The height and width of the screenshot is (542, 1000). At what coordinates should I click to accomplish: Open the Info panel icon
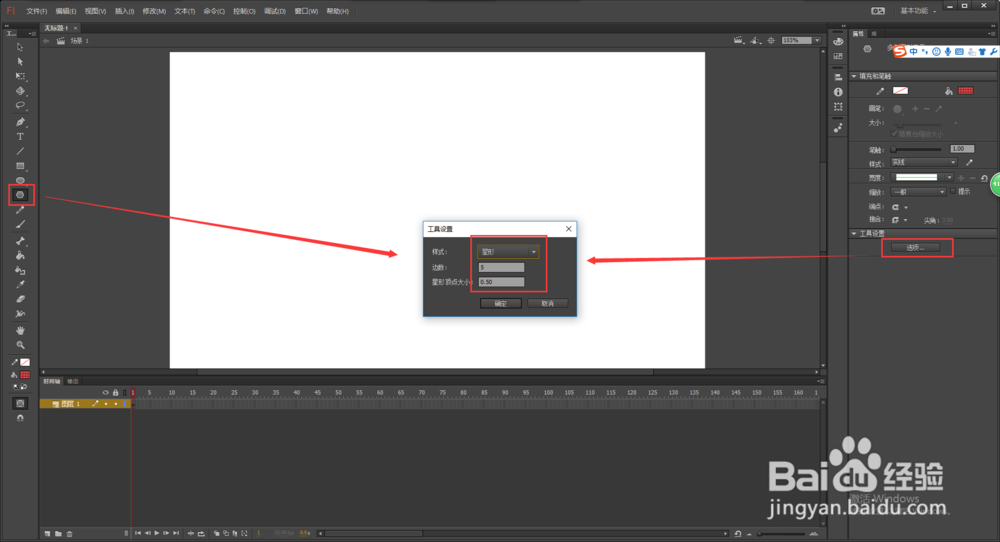pos(838,92)
